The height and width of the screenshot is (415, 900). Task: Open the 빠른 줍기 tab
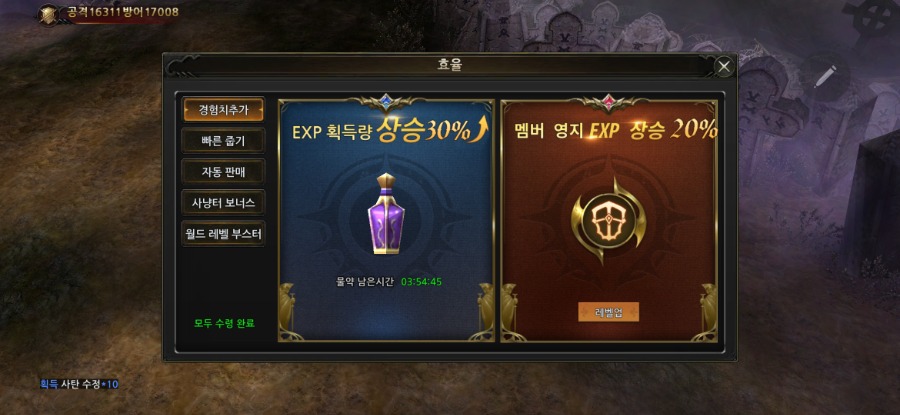pyautogui.click(x=223, y=141)
